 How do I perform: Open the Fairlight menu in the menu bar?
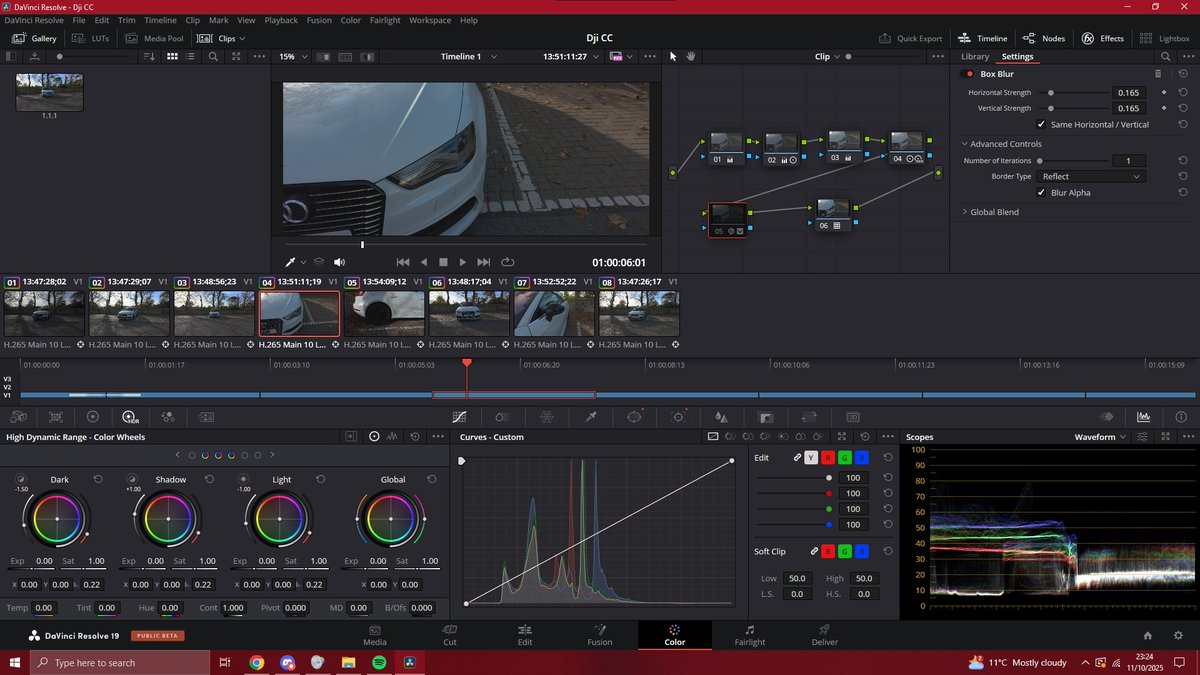coord(387,20)
